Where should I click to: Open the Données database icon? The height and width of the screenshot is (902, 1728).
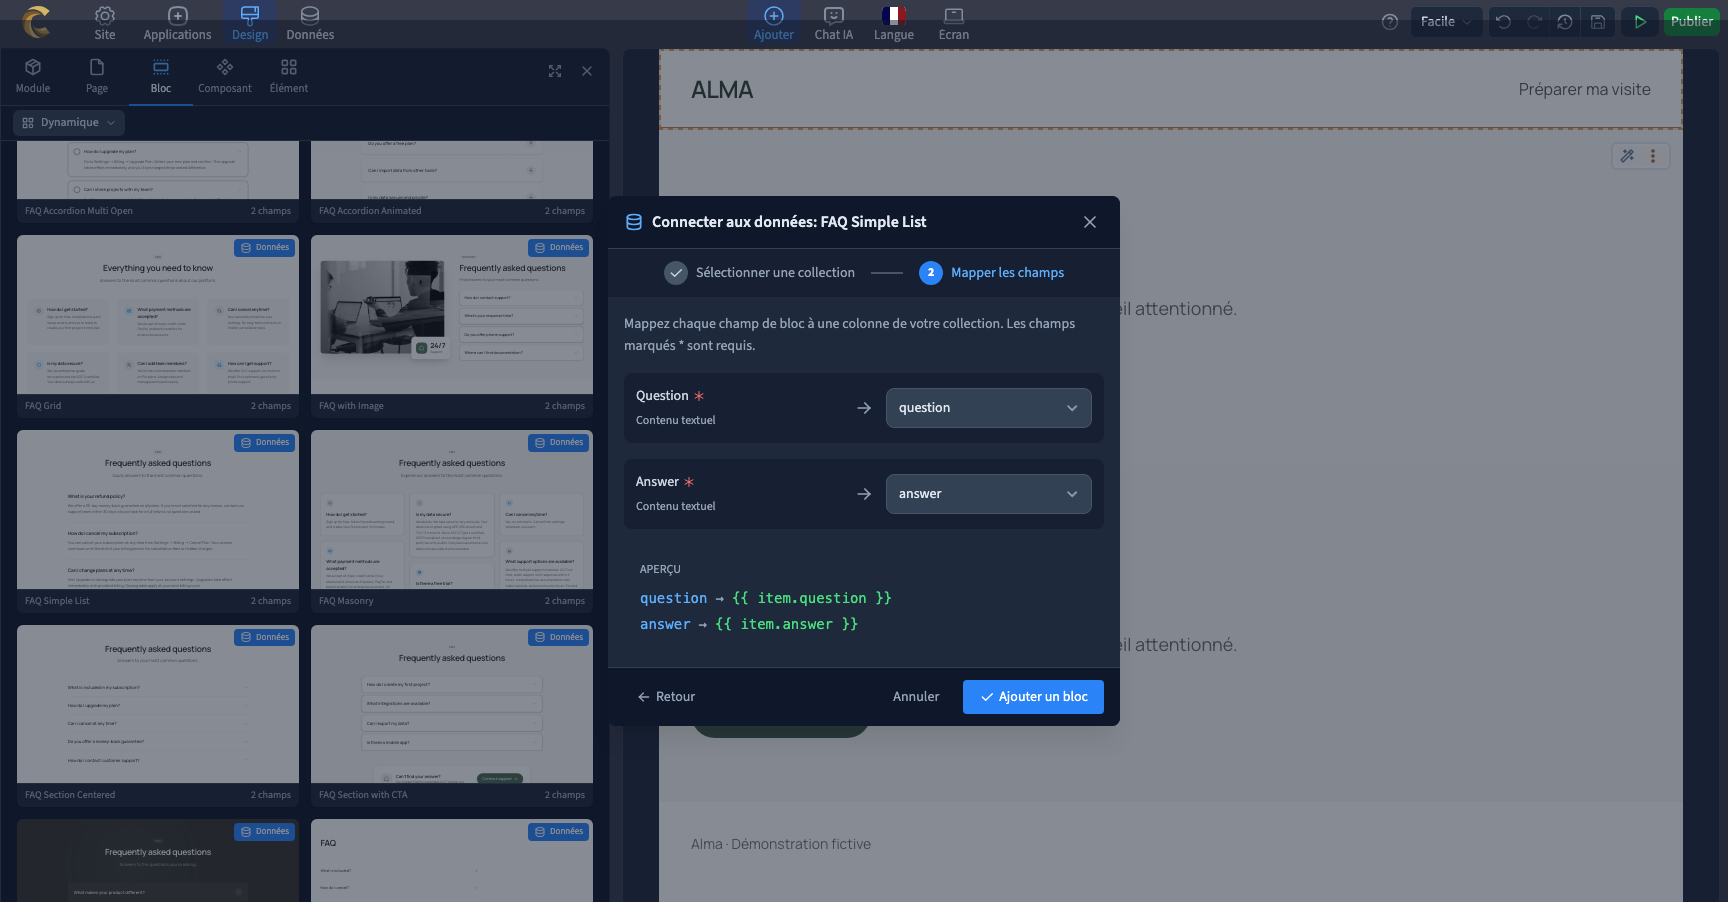[x=310, y=16]
